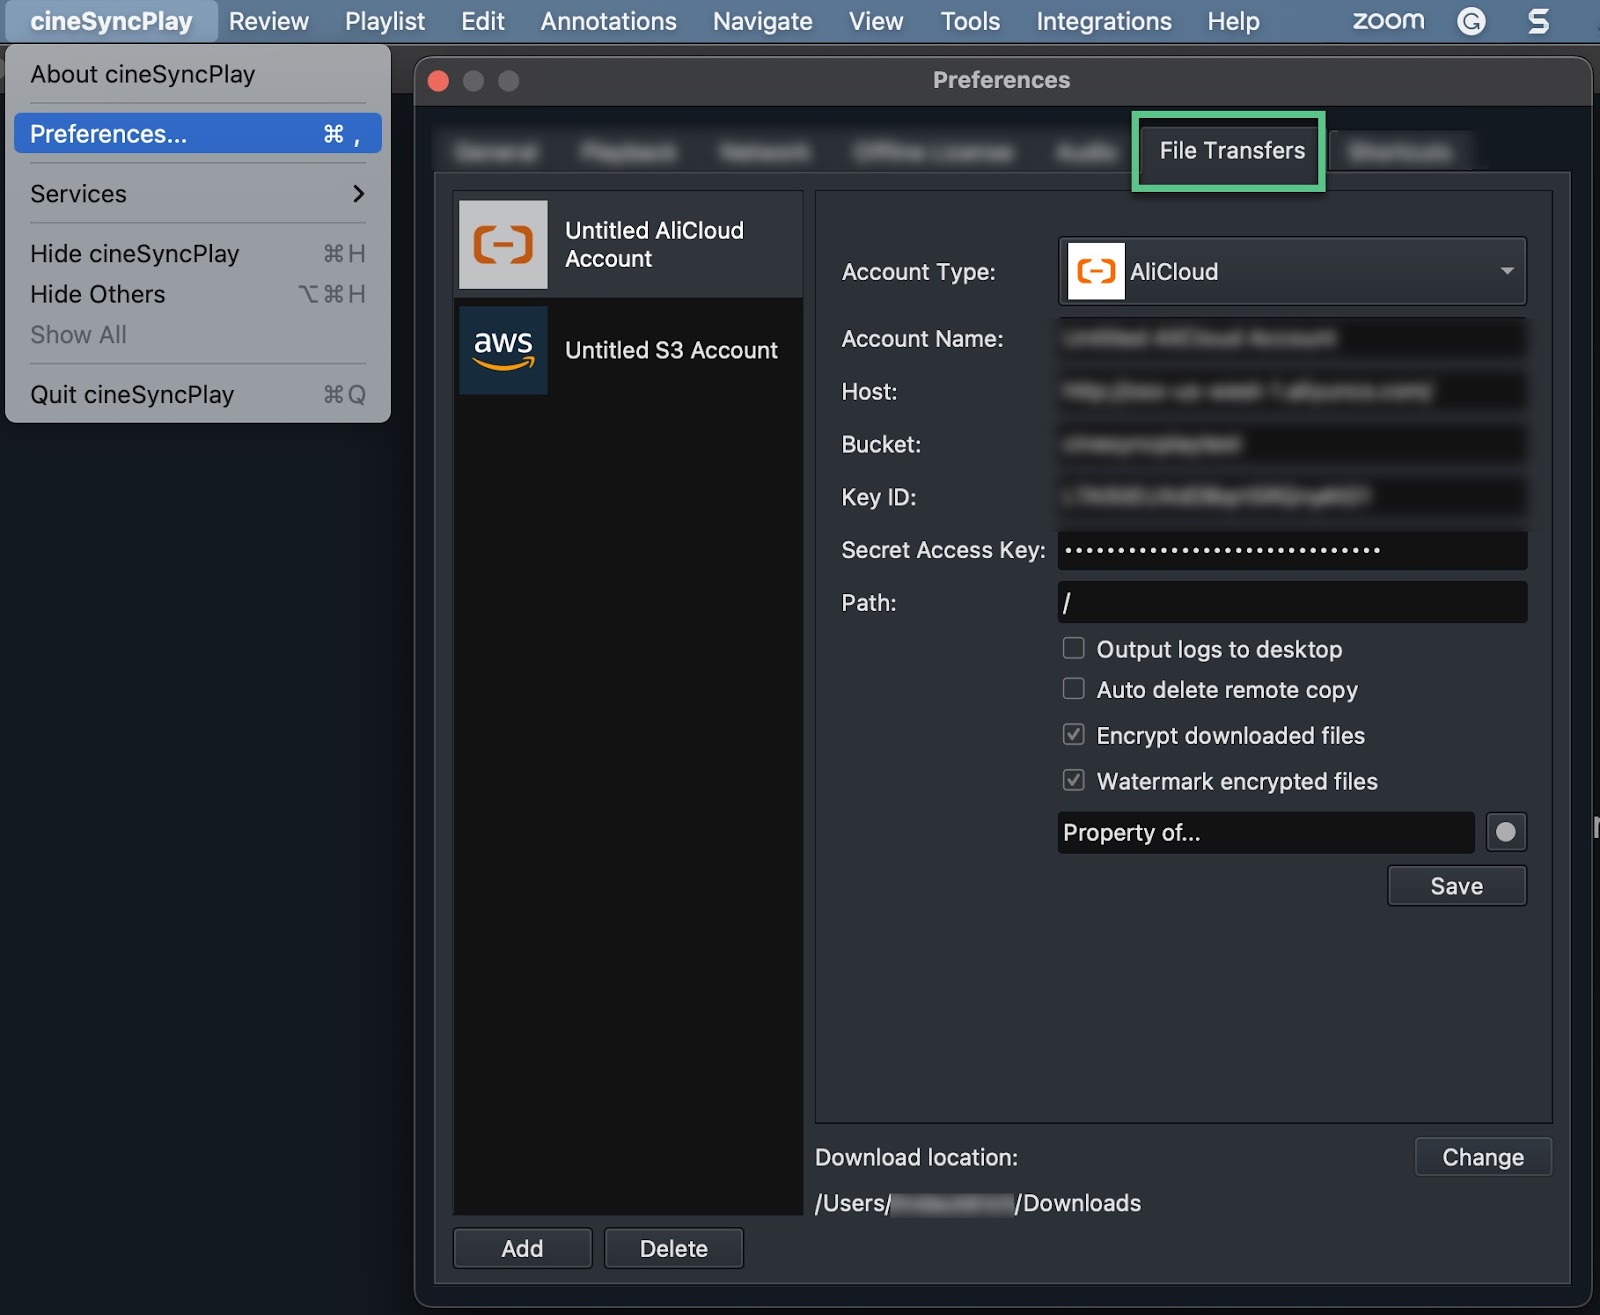Open the Tools menu
This screenshot has height=1315, width=1600.
970,21
